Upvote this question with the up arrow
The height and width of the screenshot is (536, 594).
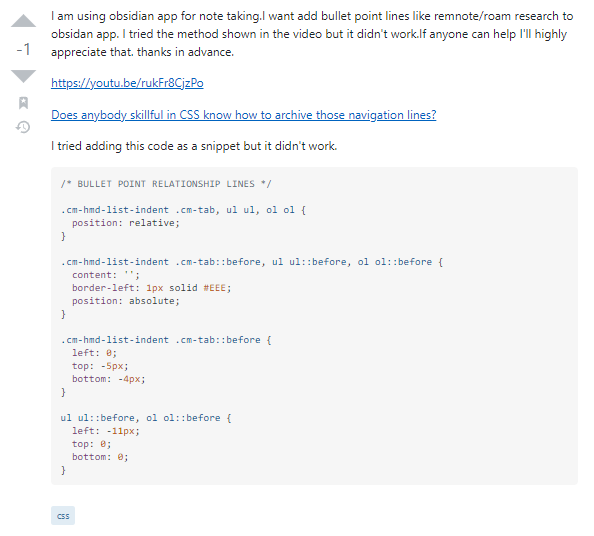point(23,21)
